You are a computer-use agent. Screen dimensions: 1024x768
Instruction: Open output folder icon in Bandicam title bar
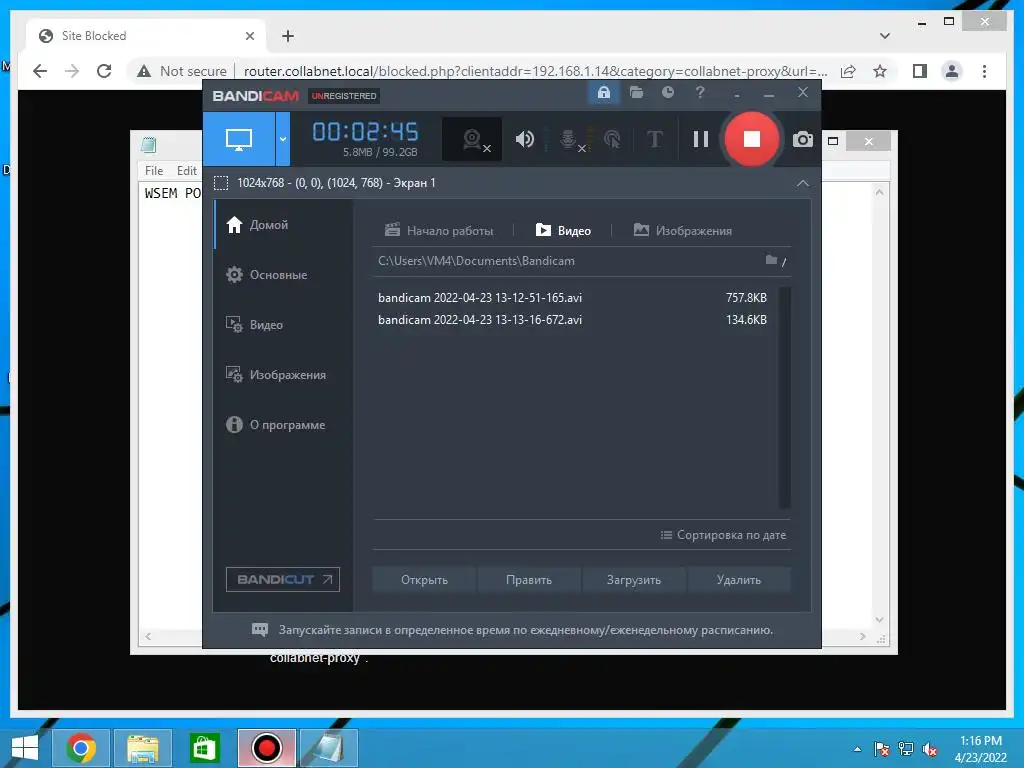[636, 93]
